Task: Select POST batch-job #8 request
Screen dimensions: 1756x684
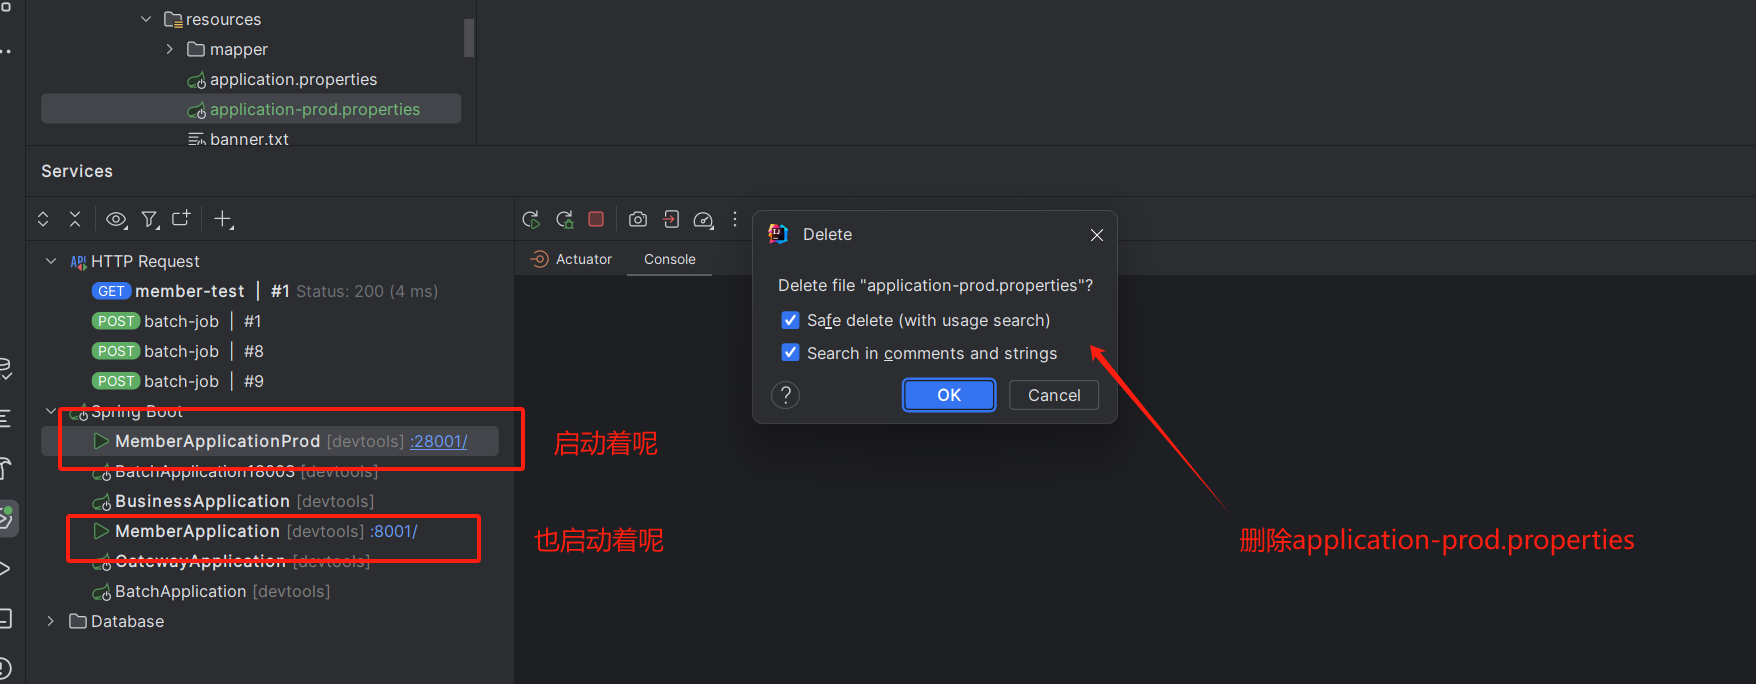Action: click(x=270, y=351)
